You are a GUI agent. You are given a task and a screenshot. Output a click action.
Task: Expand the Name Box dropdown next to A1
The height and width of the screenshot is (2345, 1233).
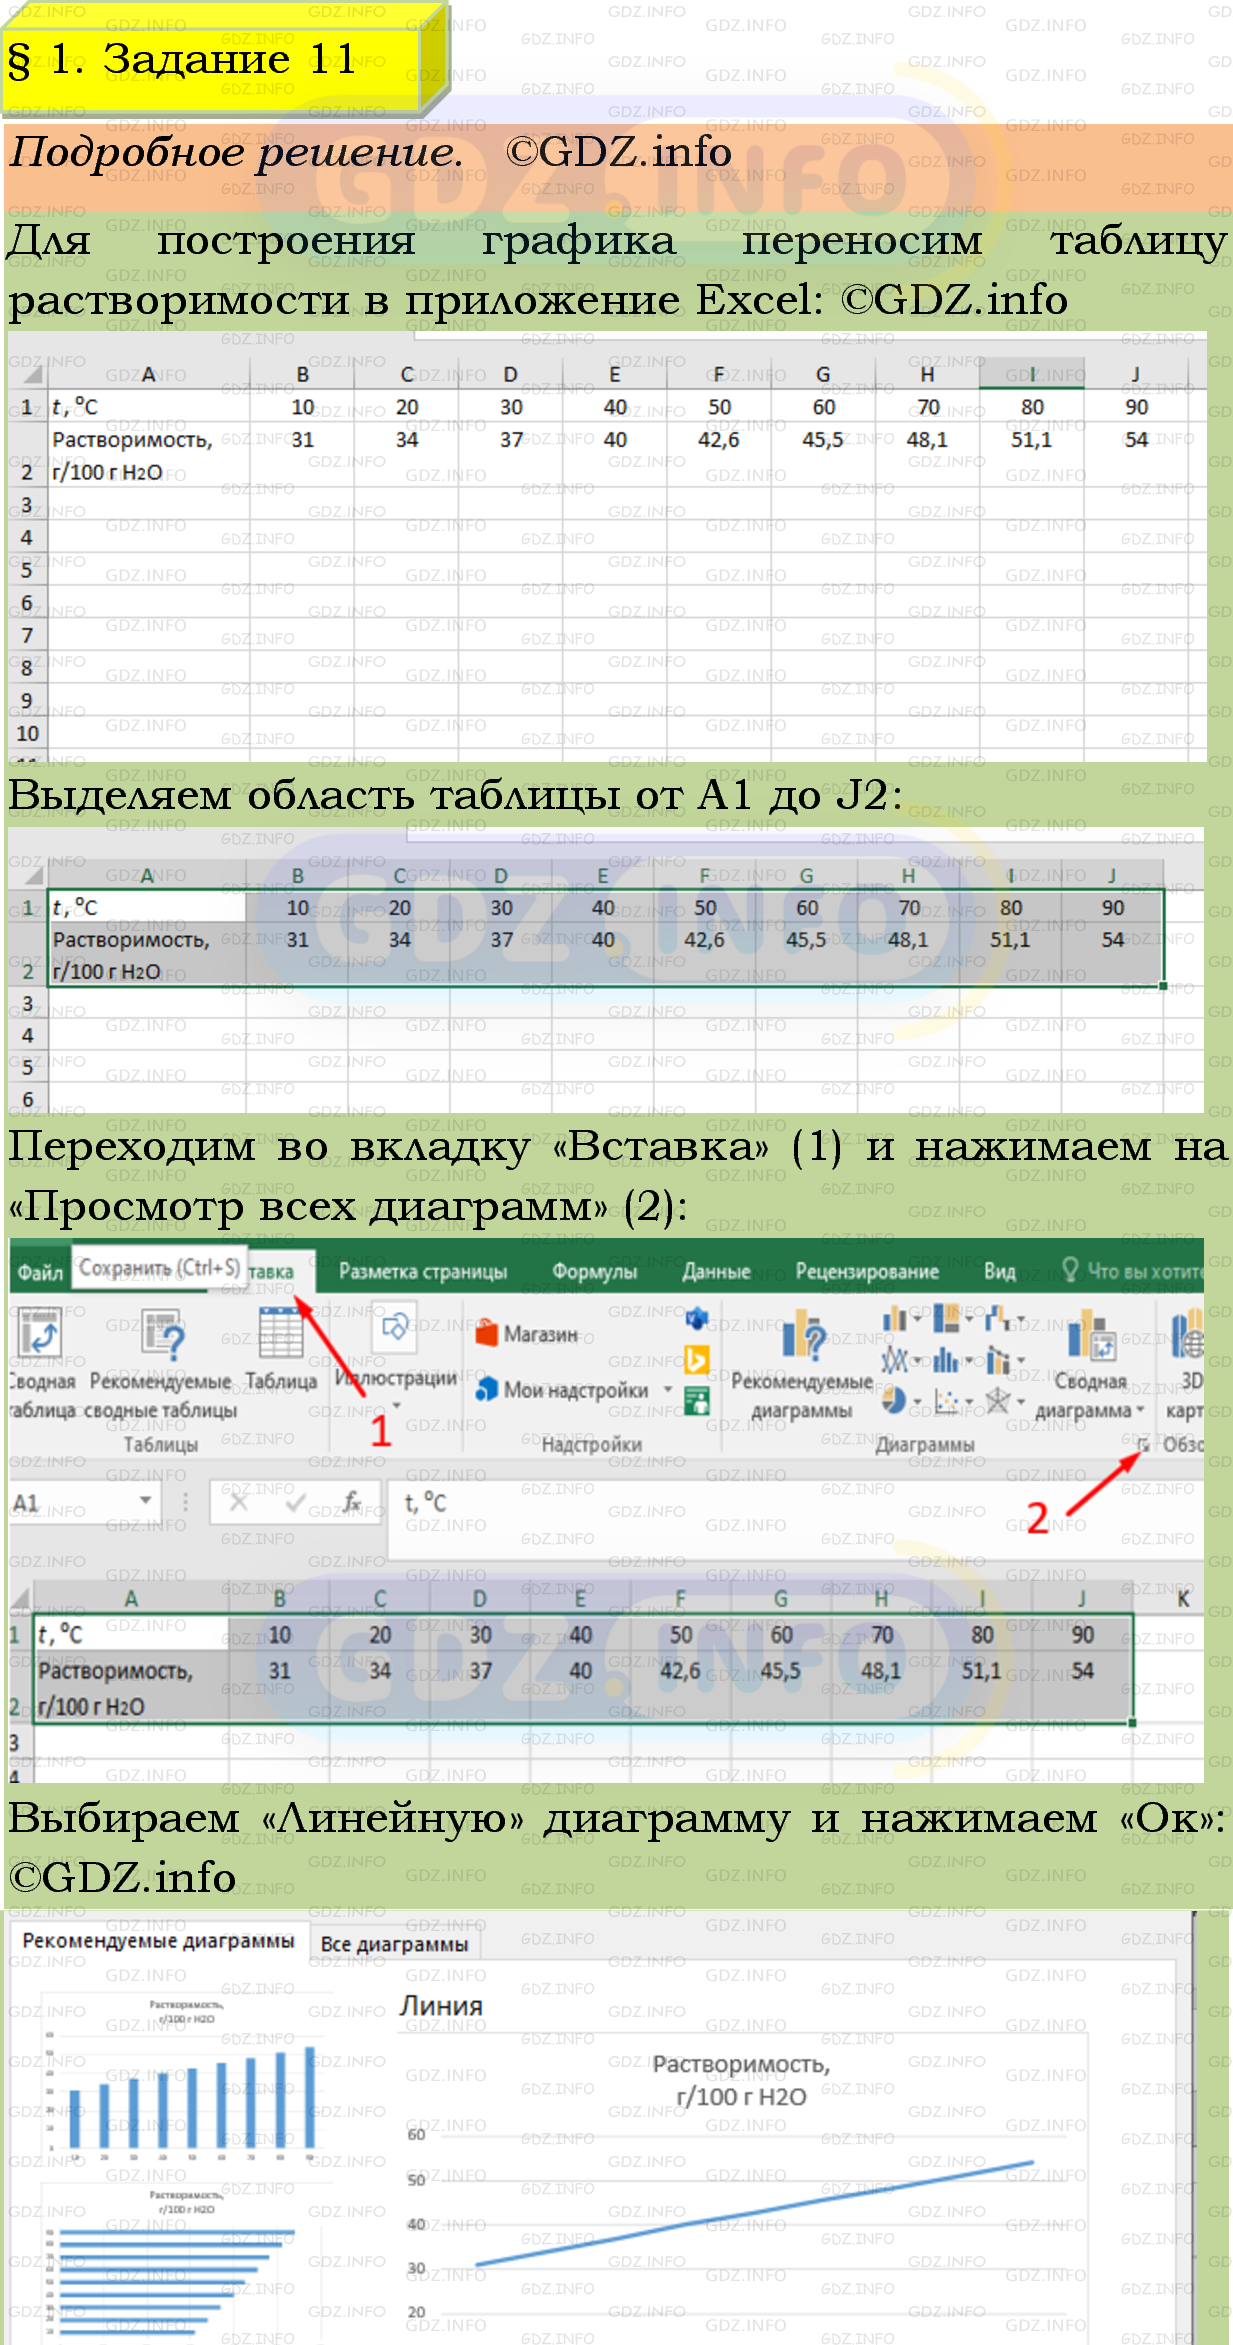click(x=146, y=1500)
